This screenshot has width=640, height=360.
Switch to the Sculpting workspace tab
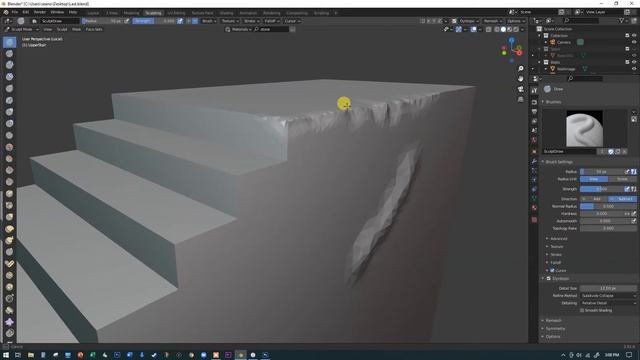coord(153,13)
